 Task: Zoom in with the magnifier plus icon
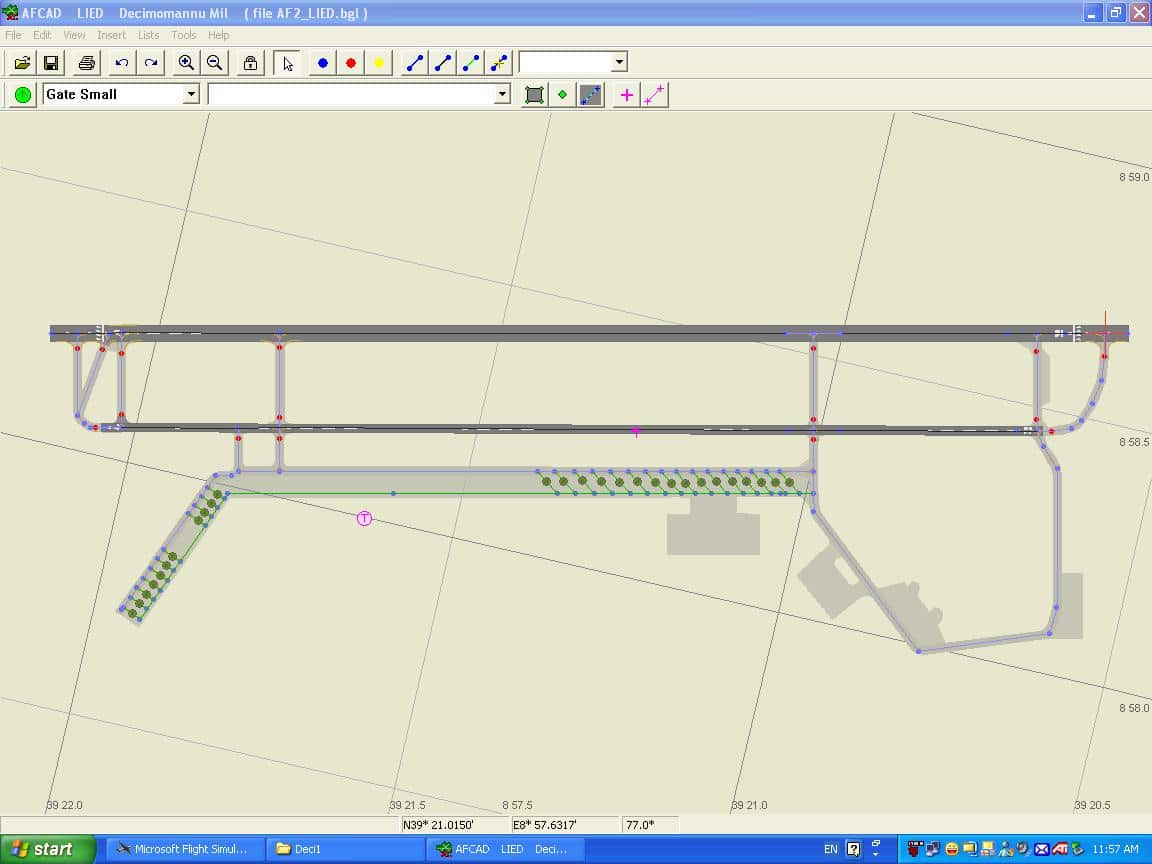[x=186, y=63]
